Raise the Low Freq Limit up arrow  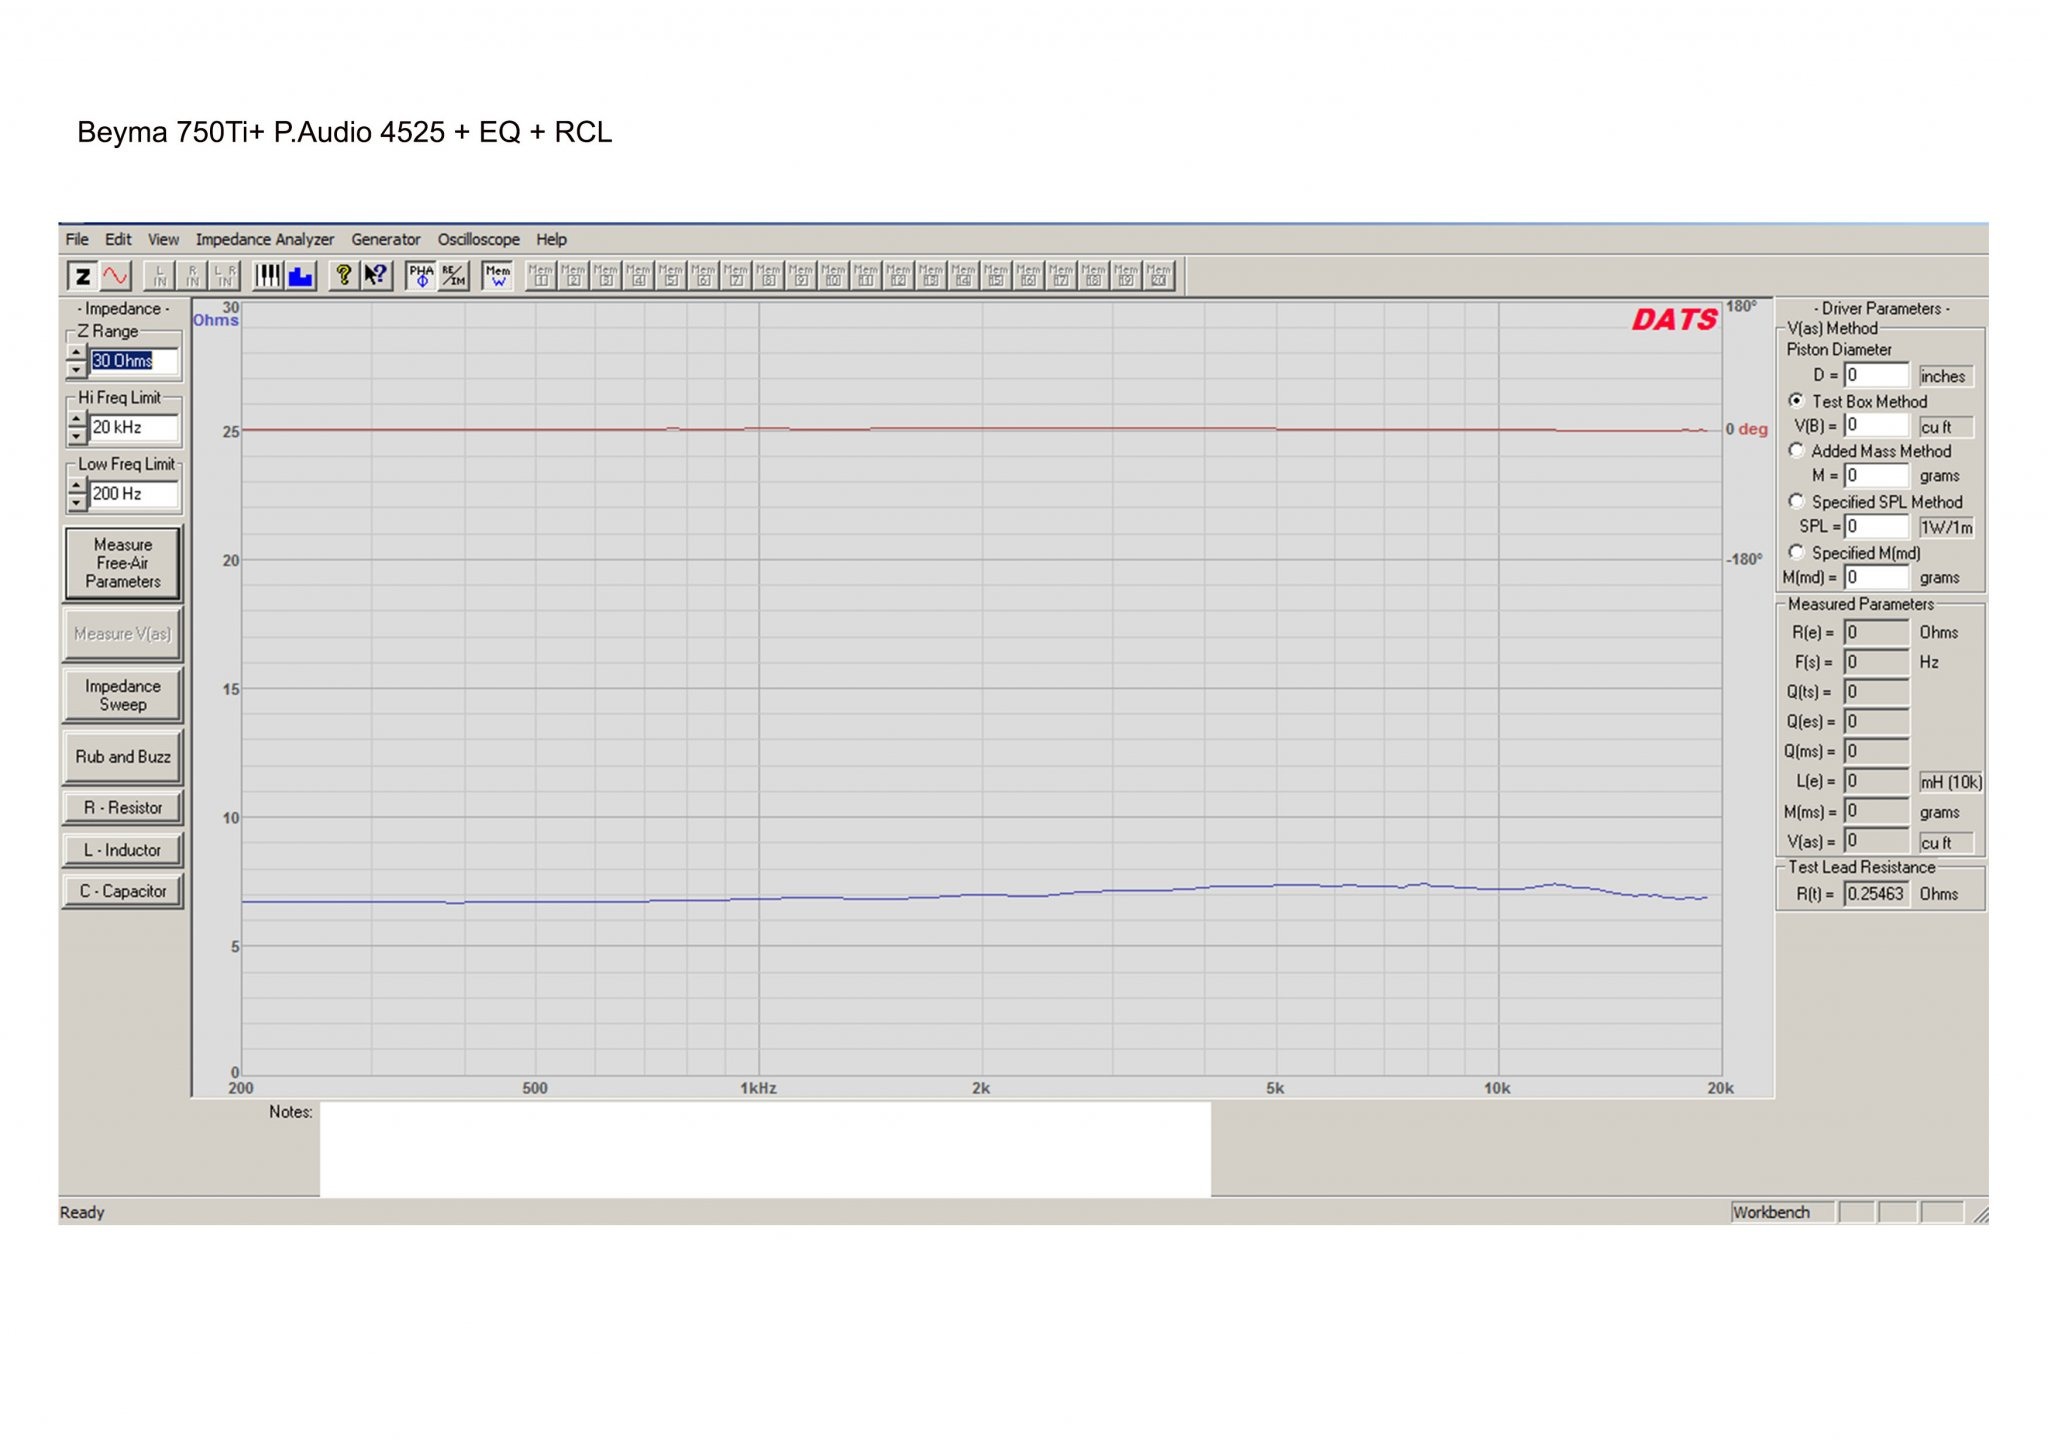click(x=77, y=486)
